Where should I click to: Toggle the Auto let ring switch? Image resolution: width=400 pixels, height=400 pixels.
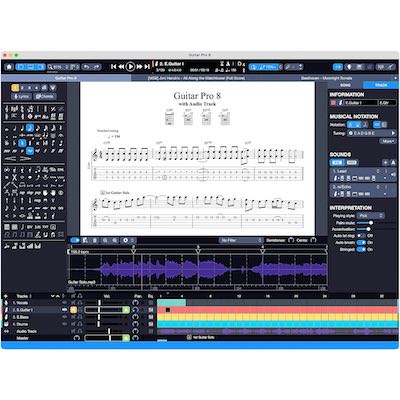pos(361,236)
